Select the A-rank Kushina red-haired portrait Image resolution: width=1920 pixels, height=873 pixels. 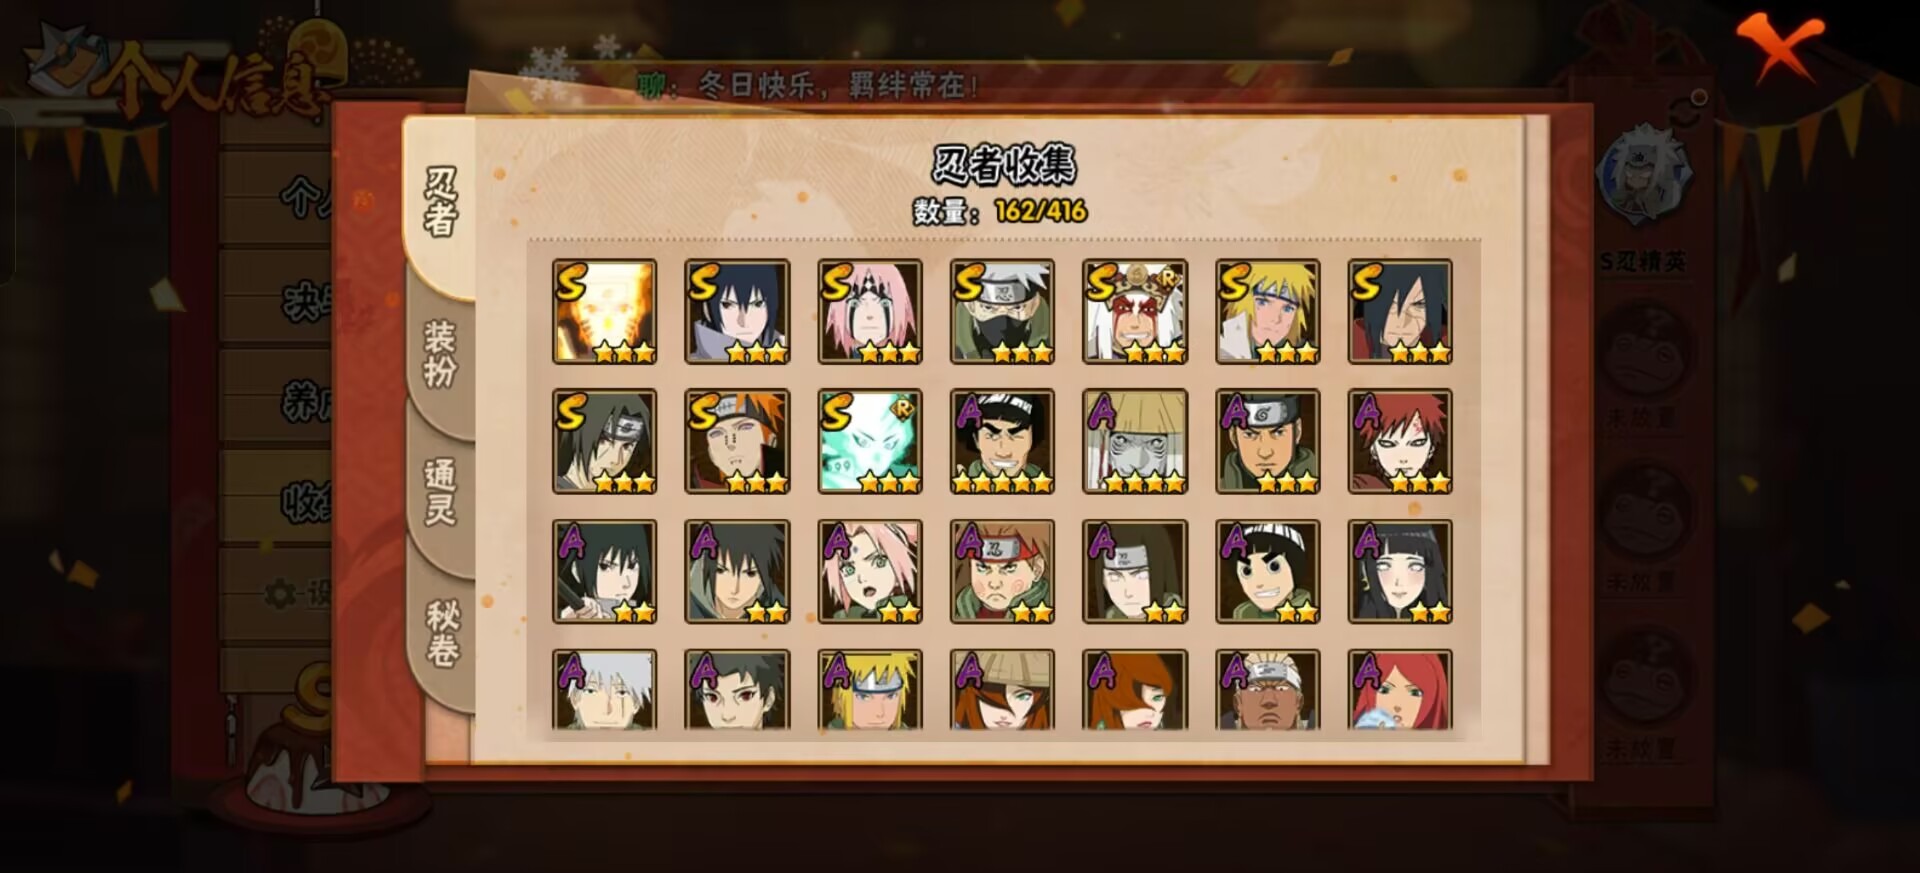(1400, 690)
